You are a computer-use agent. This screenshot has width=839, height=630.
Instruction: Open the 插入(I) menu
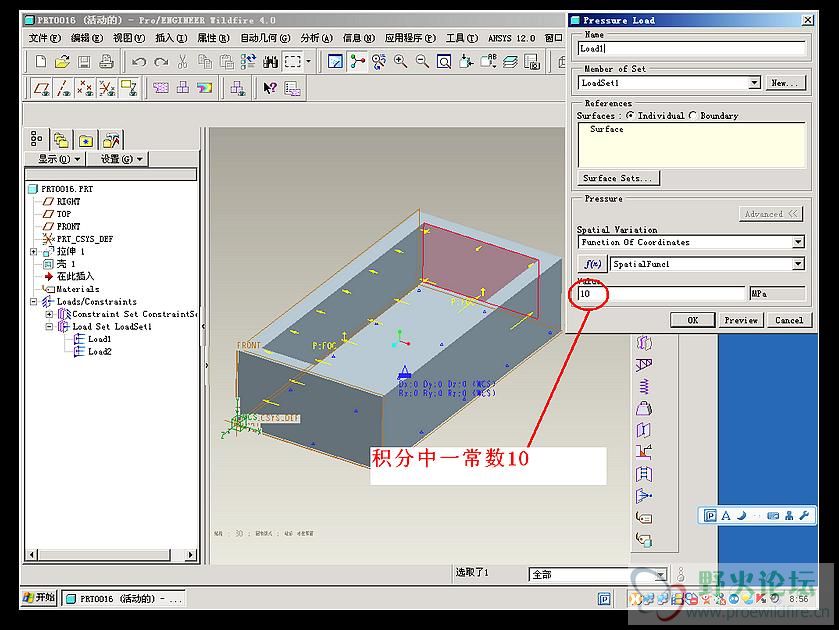171,38
